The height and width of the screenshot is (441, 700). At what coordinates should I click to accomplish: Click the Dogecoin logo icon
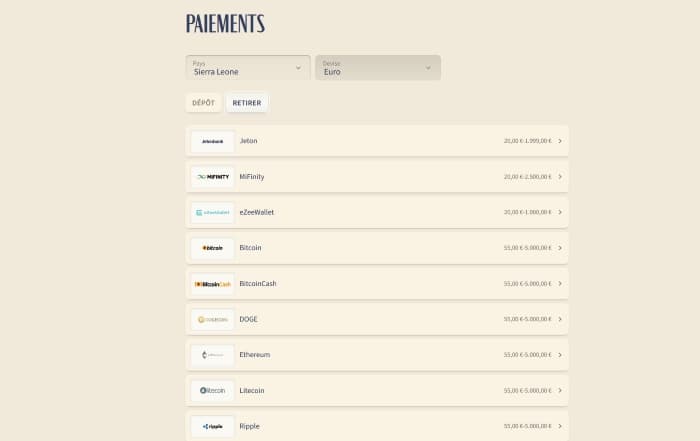pos(212,319)
